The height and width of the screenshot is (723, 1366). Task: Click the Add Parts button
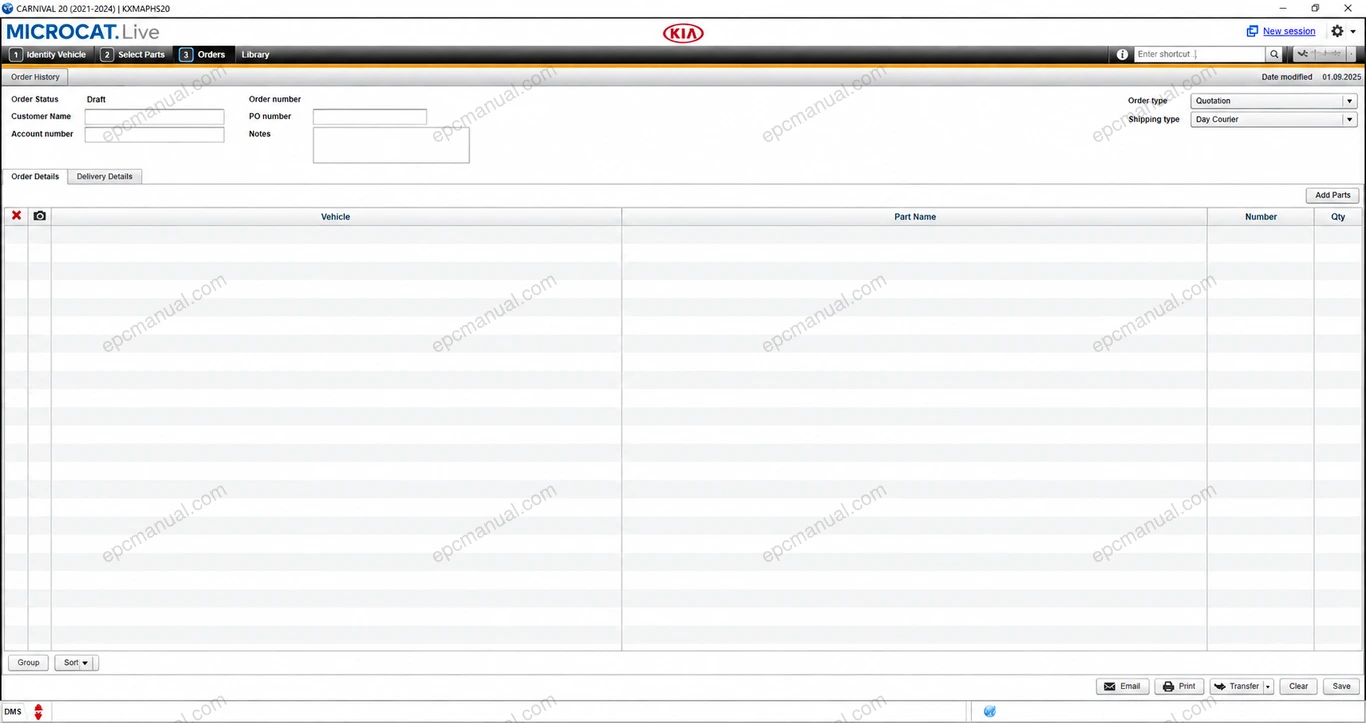1332,195
